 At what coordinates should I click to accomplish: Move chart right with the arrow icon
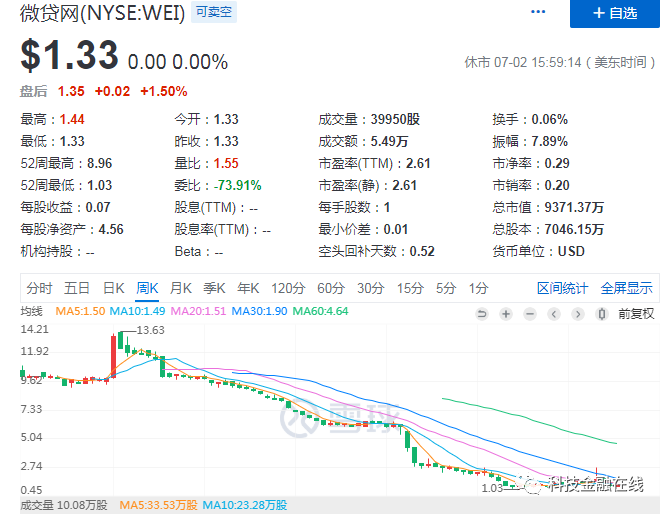tap(578, 314)
